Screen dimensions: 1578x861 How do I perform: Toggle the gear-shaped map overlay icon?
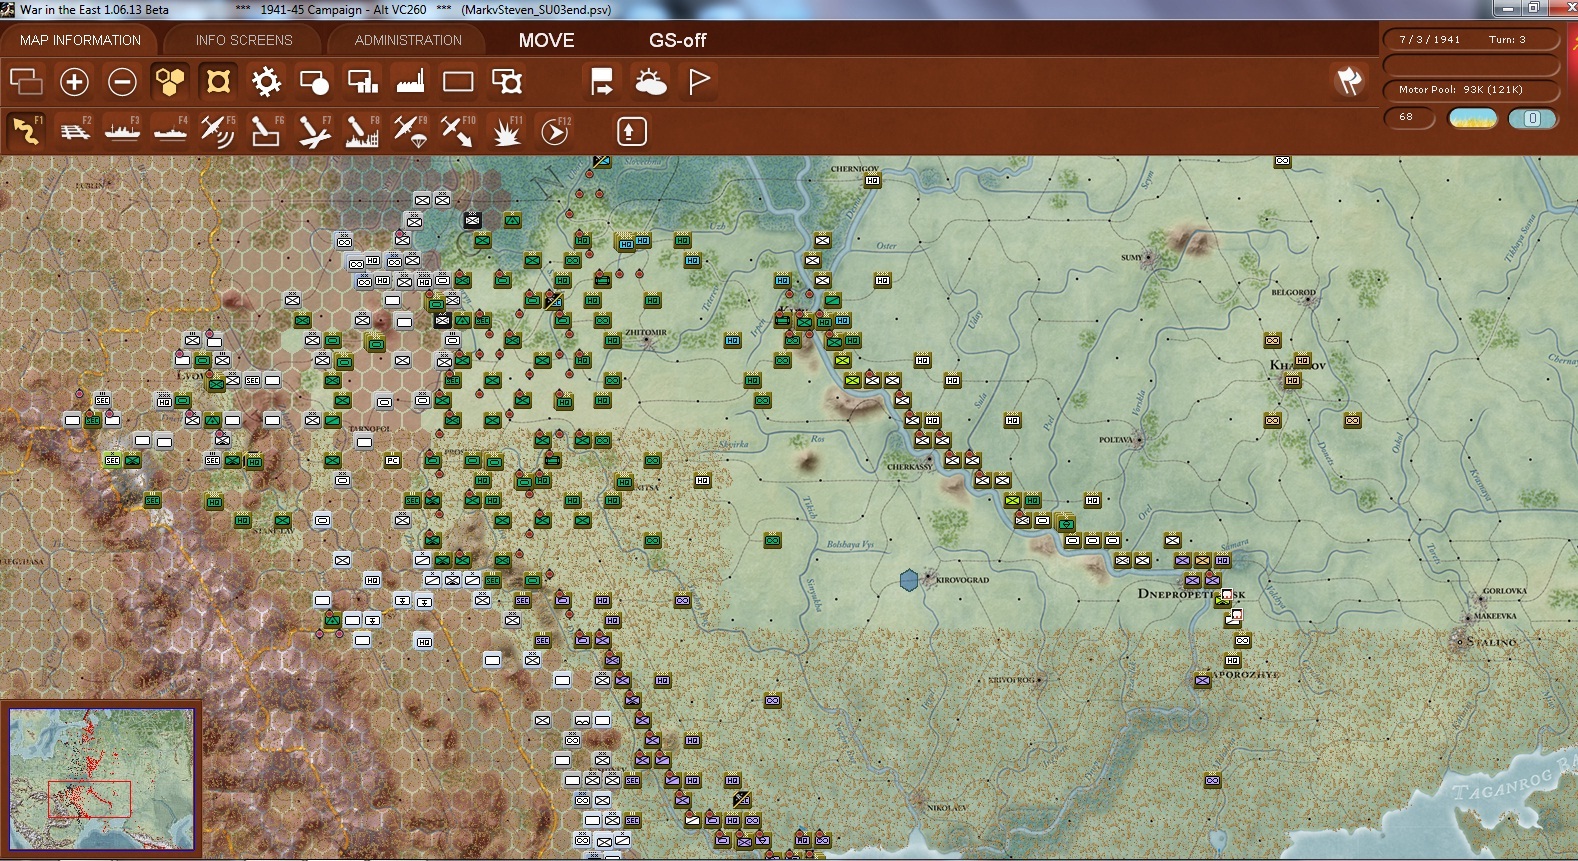(x=266, y=81)
